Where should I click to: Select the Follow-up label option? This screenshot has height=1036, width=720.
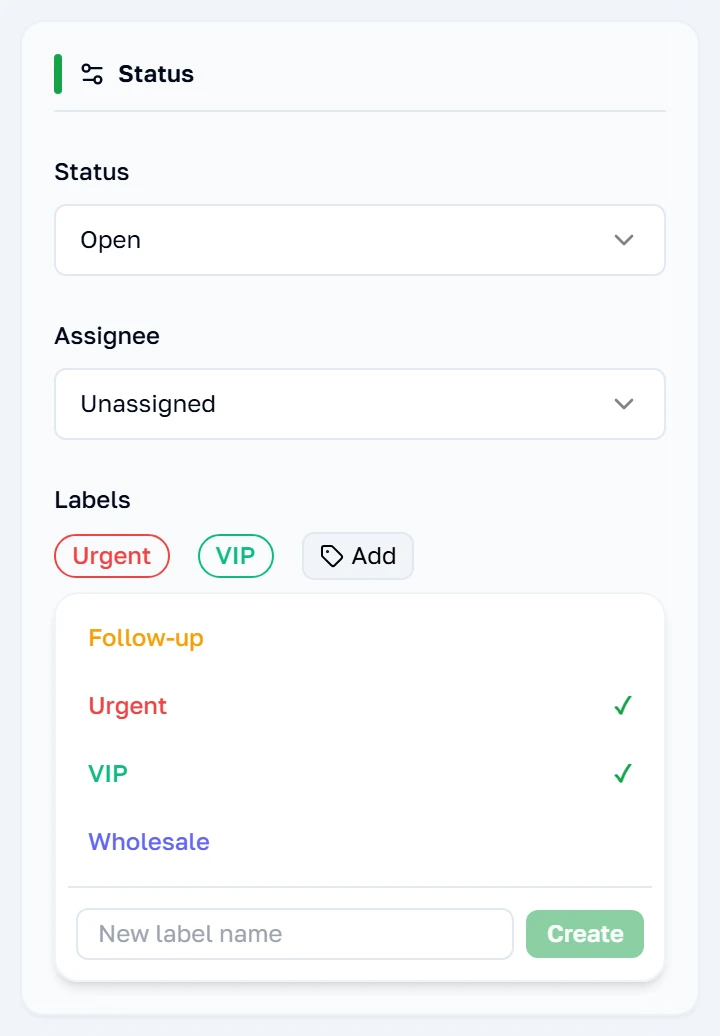pyautogui.click(x=360, y=638)
